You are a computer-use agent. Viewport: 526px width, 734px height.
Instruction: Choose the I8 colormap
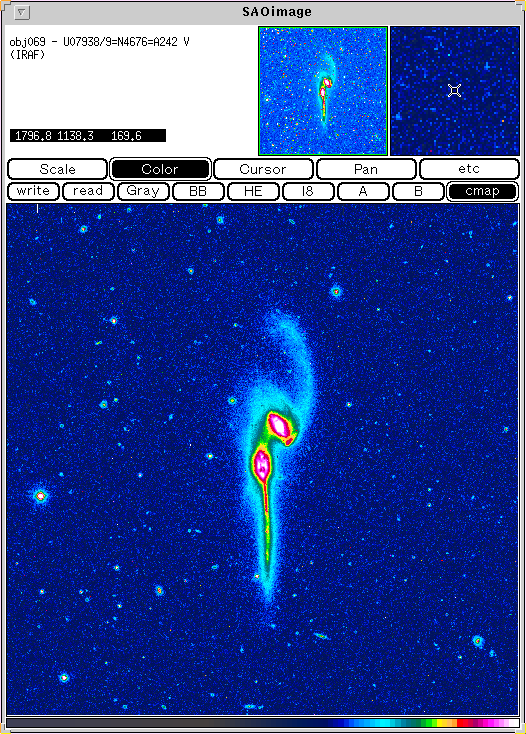click(307, 191)
